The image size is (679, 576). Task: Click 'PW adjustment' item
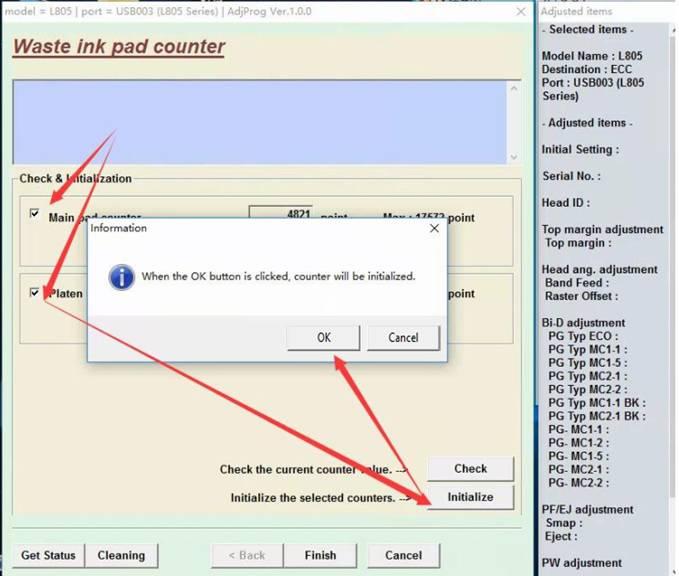tap(582, 563)
